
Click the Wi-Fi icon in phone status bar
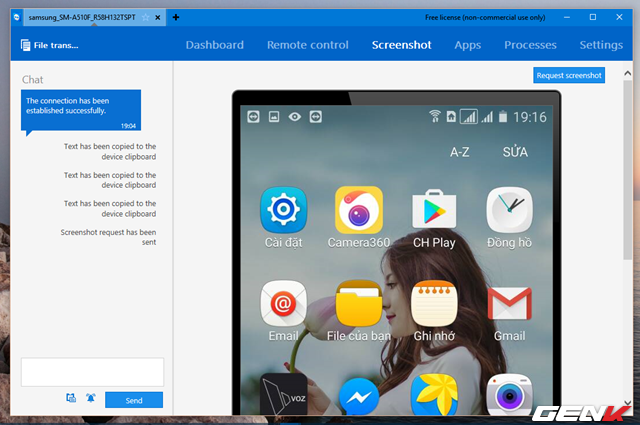pyautogui.click(x=435, y=116)
